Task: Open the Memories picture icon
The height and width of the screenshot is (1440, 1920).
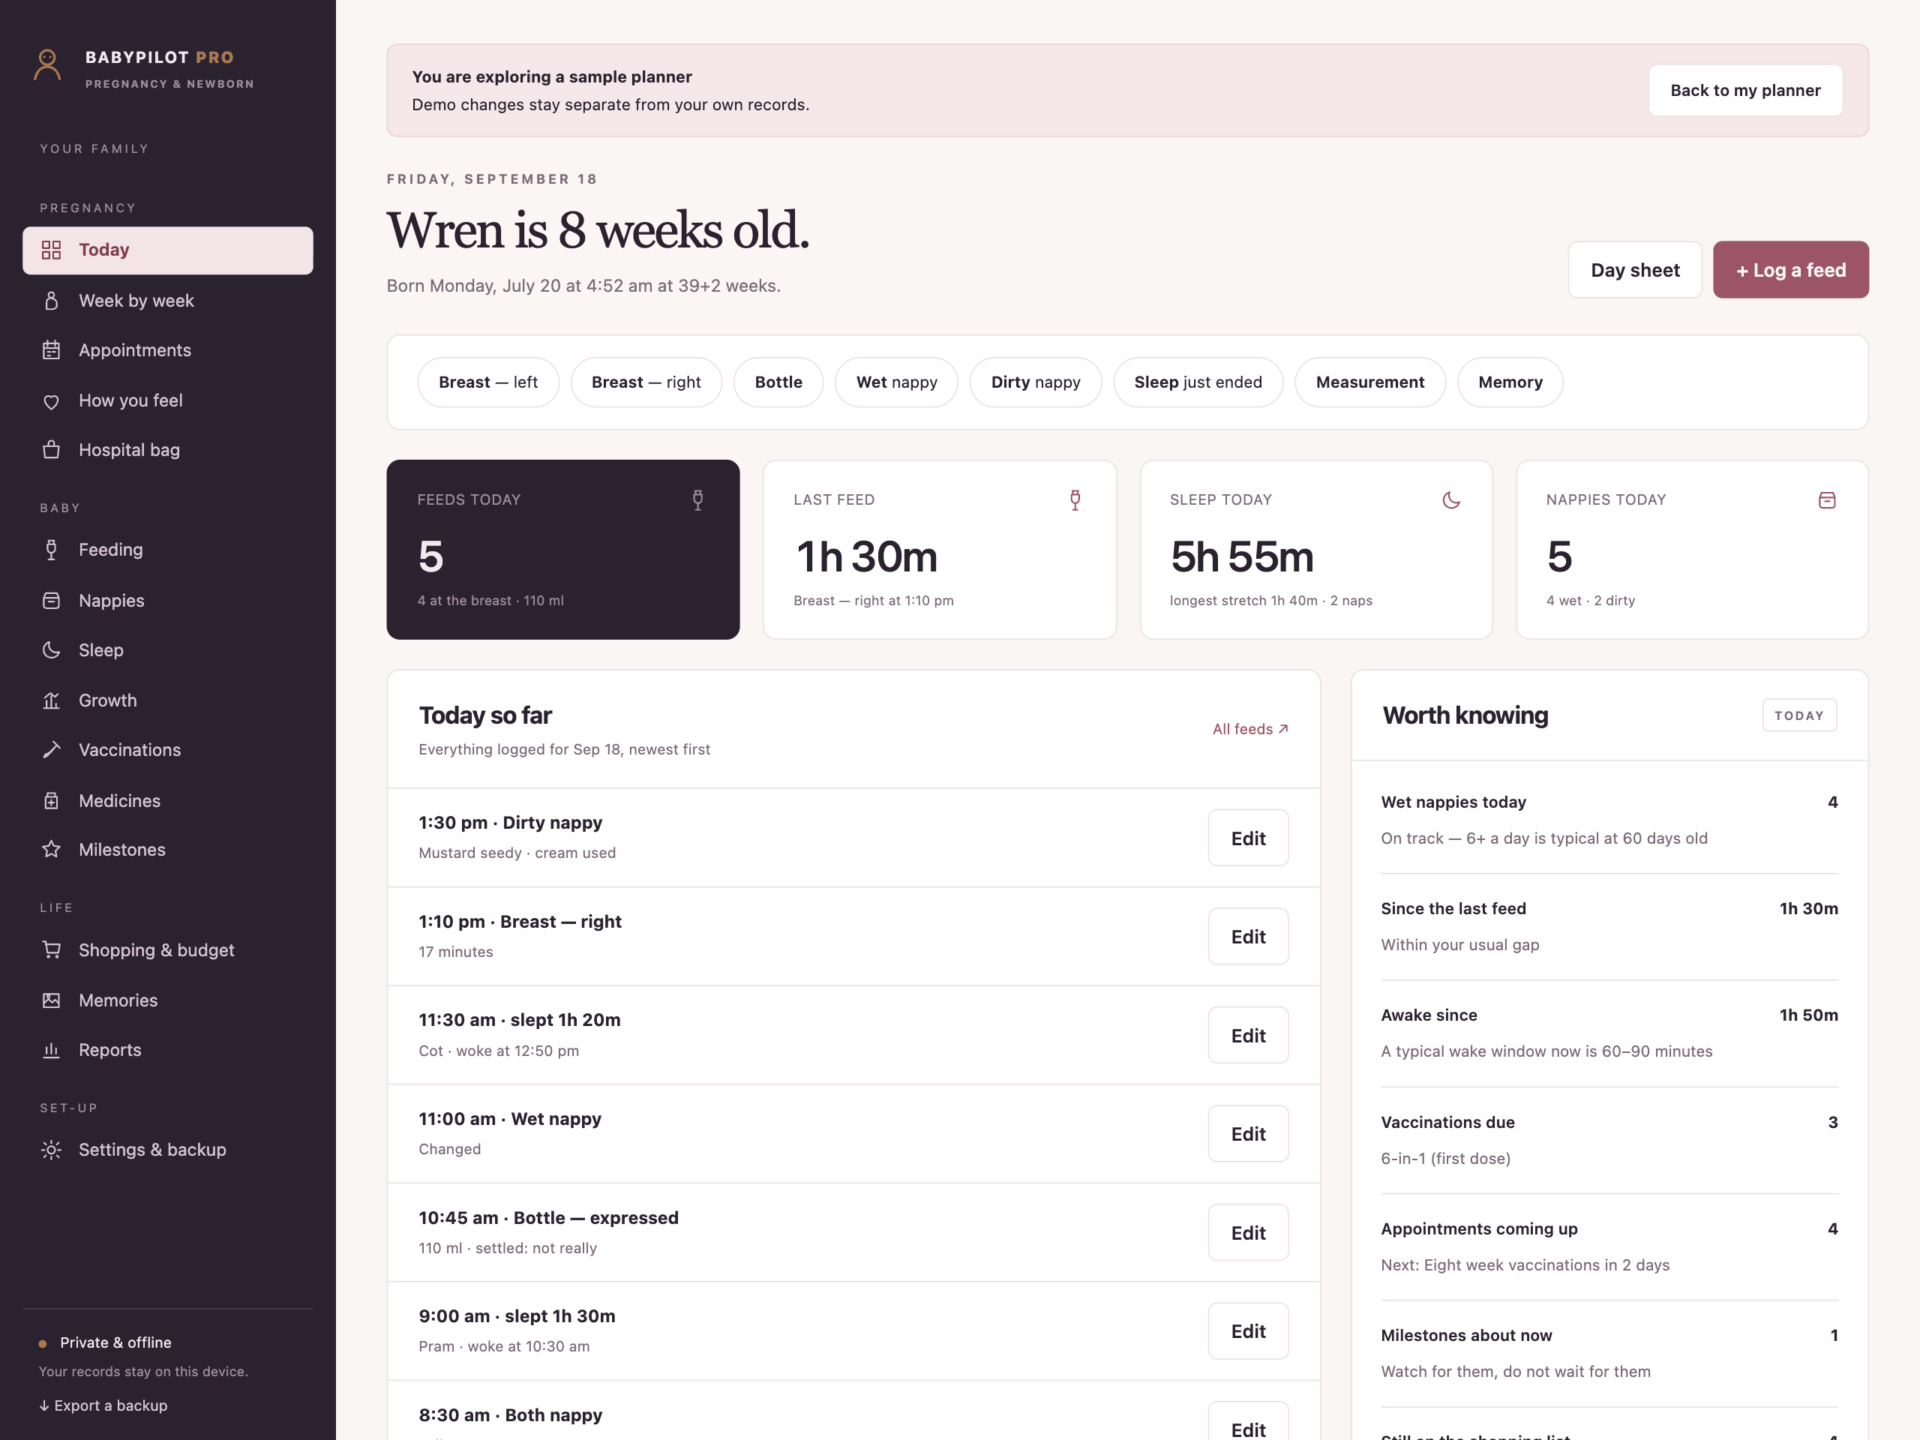Action: pyautogui.click(x=51, y=1000)
